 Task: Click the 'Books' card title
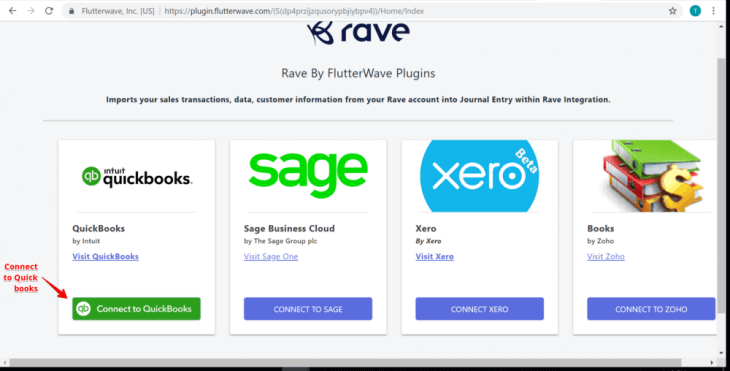coord(601,229)
